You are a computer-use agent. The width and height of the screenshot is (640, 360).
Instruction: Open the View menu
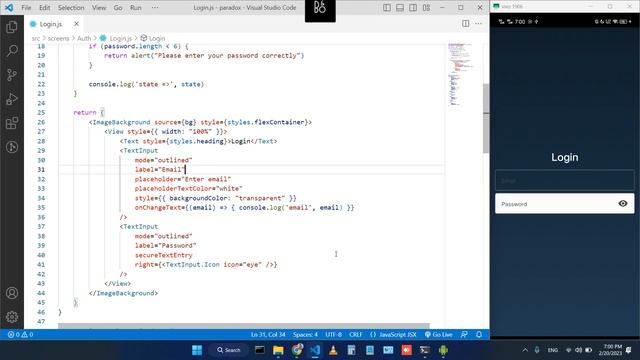[x=99, y=7]
